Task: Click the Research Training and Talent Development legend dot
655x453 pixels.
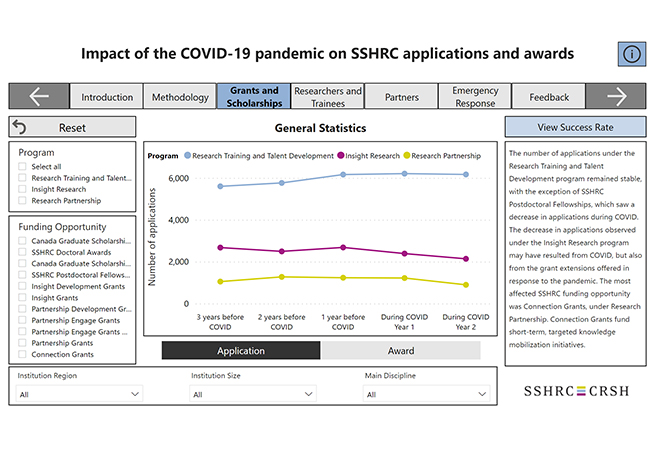Action: (x=188, y=155)
